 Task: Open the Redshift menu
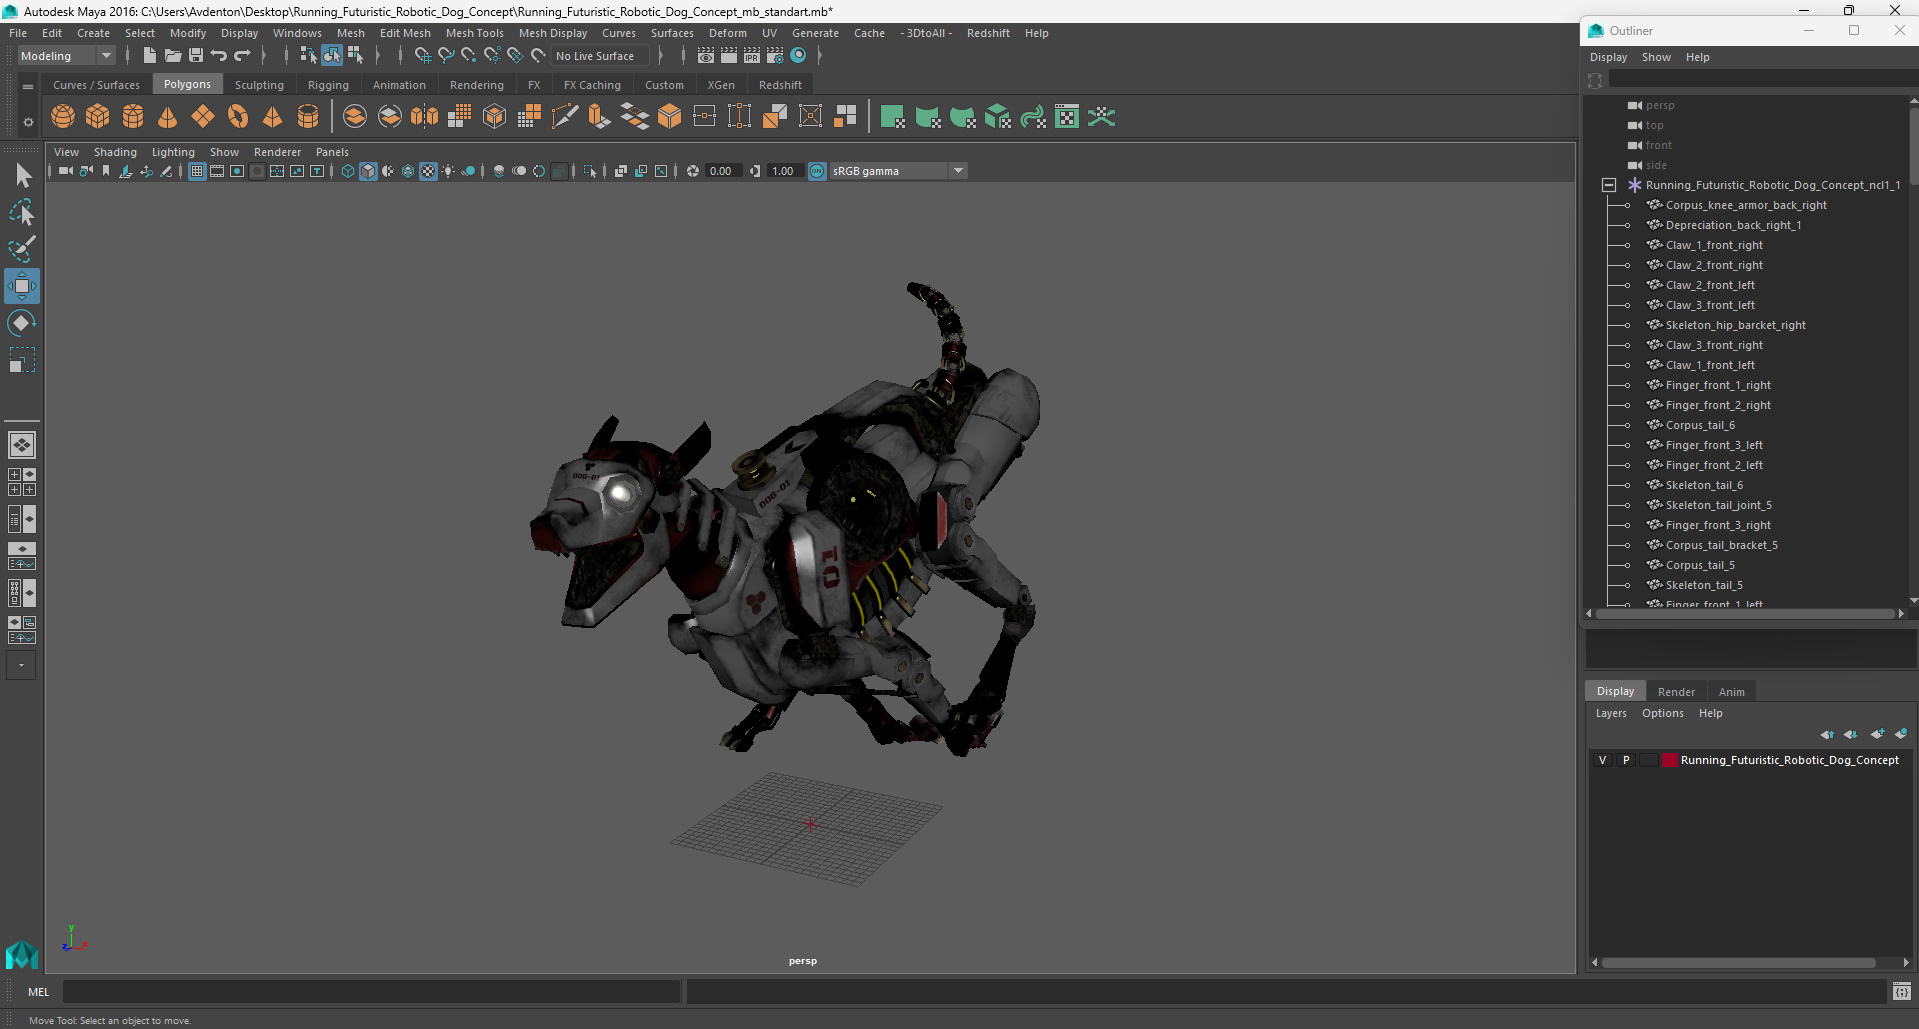[x=988, y=33]
